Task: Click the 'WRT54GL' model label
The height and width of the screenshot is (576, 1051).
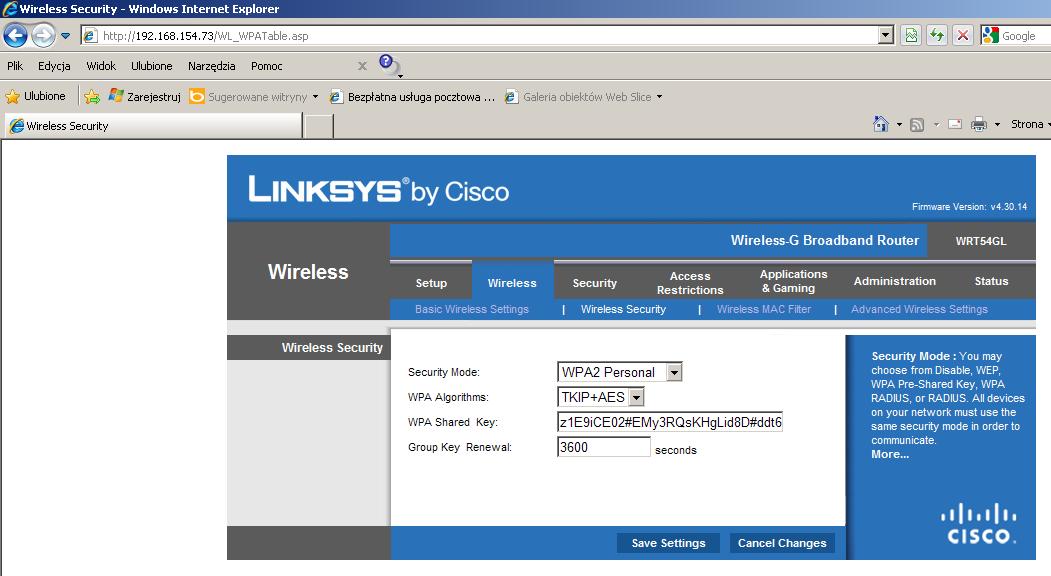Action: [981, 241]
